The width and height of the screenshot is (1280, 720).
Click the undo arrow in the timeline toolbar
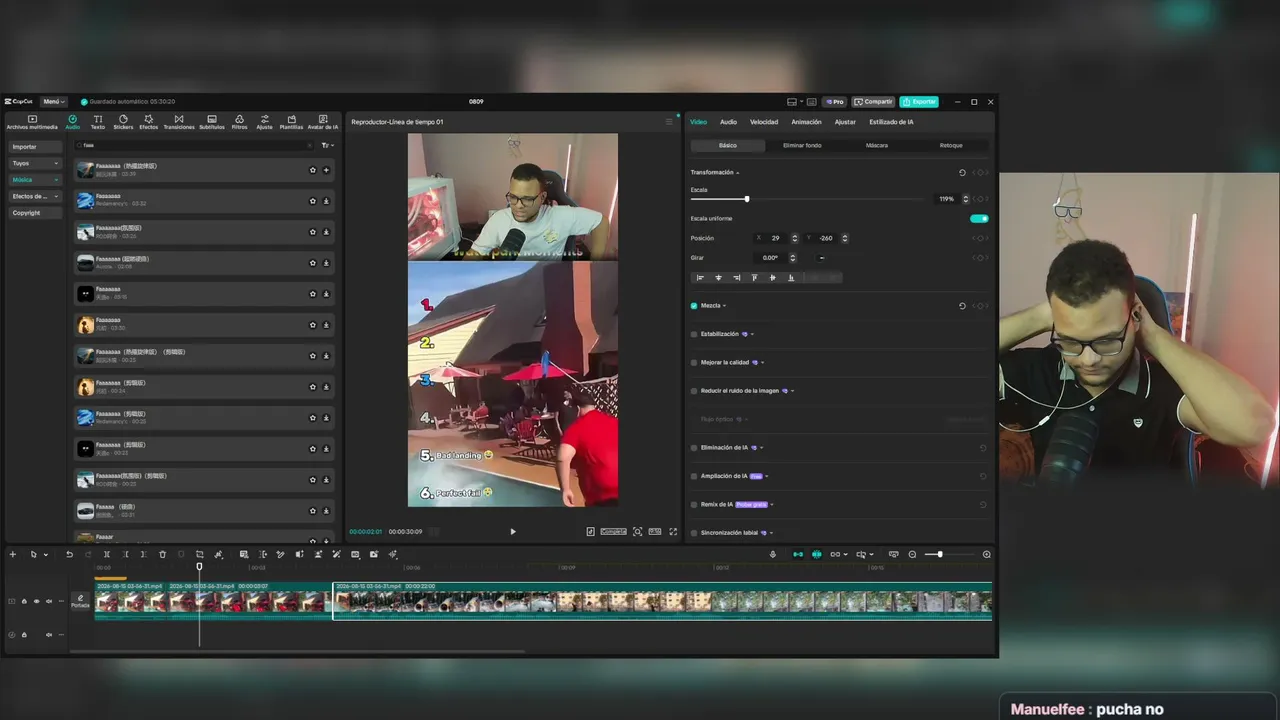pos(69,554)
